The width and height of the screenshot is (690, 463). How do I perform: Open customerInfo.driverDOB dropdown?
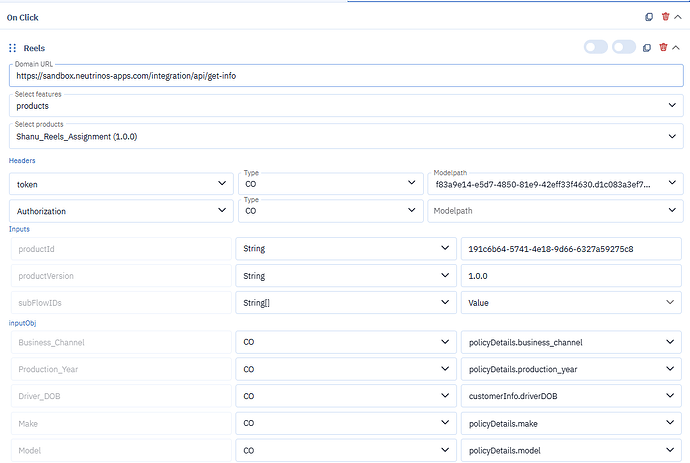click(x=571, y=396)
